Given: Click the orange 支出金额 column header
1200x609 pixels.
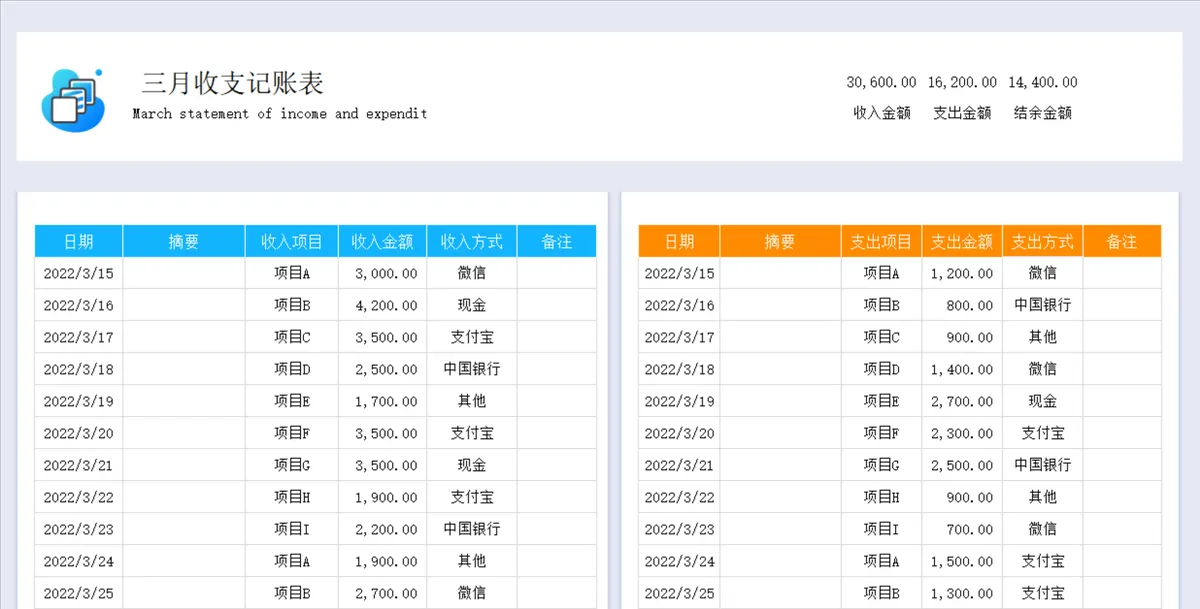Looking at the screenshot, I should coord(962,241).
